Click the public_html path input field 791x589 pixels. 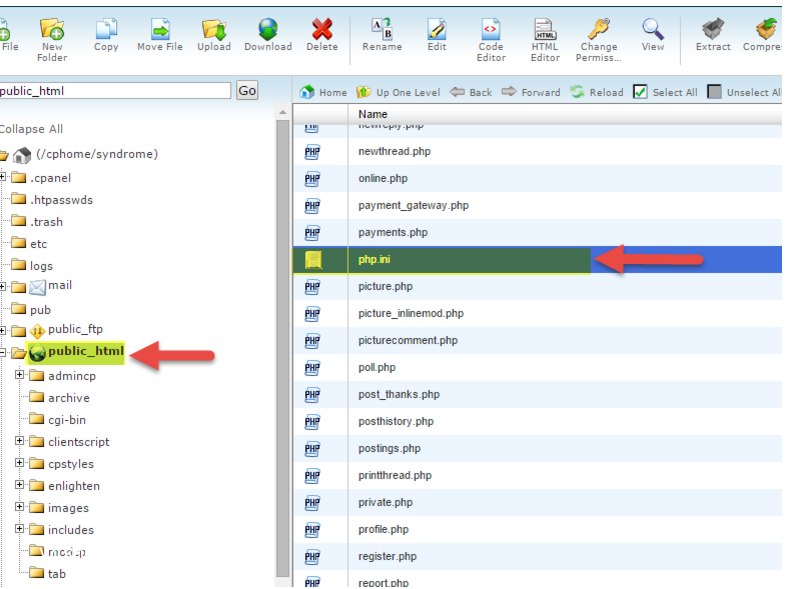115,91
